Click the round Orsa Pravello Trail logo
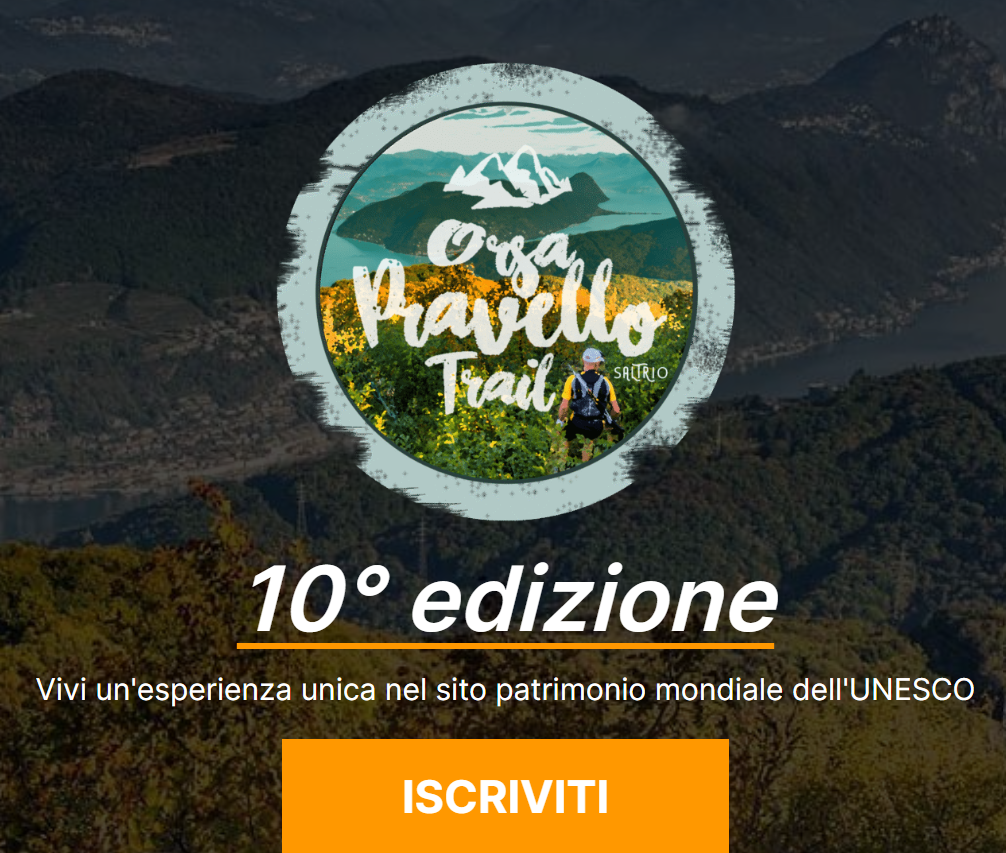 click(x=506, y=292)
